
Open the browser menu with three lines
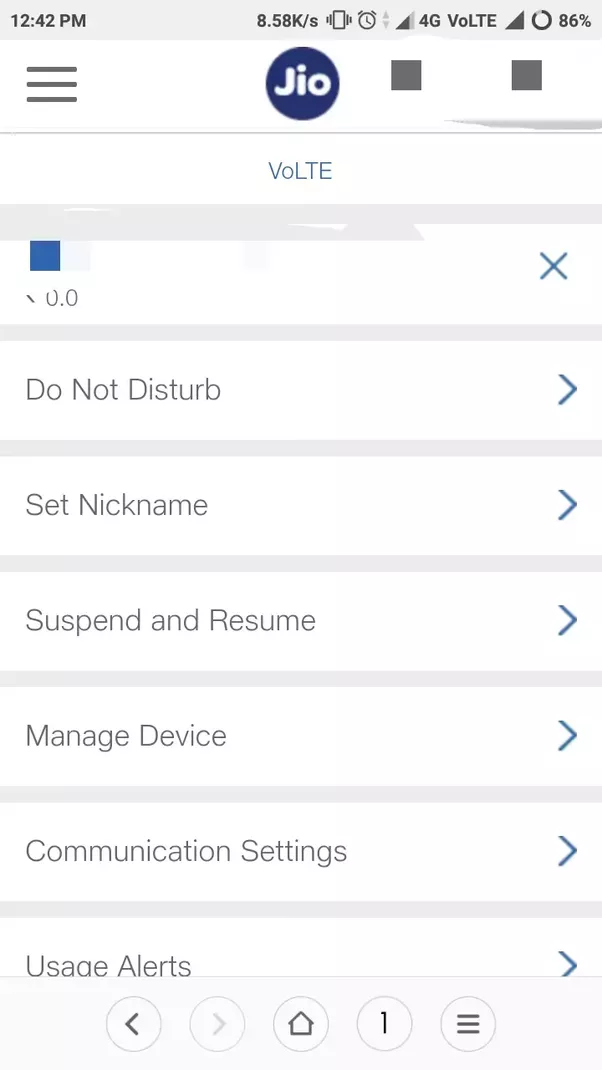click(x=468, y=1024)
